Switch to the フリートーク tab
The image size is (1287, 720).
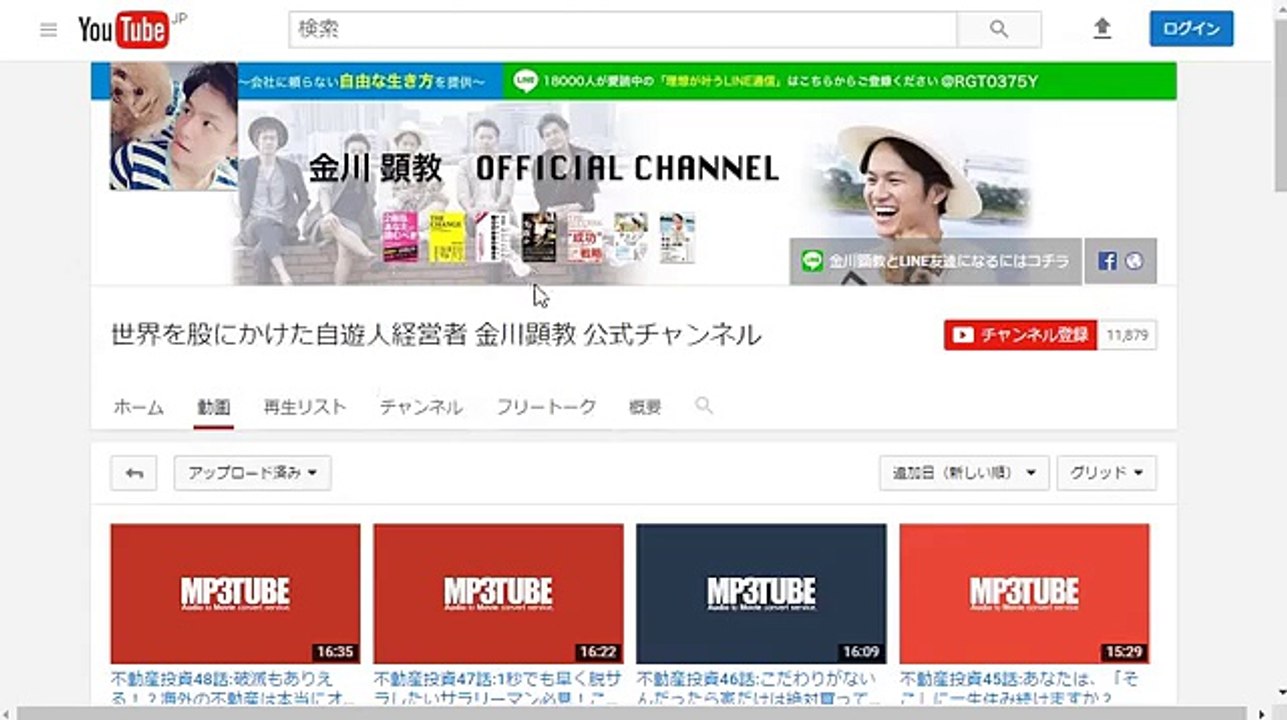(546, 407)
